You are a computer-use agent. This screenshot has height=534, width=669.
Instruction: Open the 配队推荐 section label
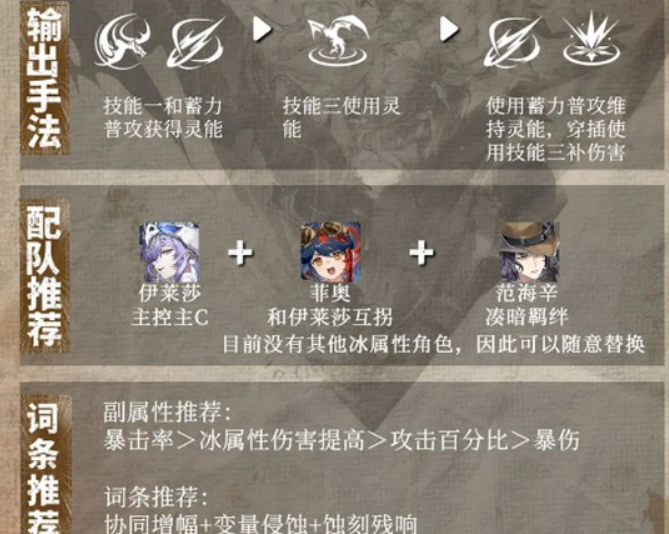pyautogui.click(x=44, y=276)
